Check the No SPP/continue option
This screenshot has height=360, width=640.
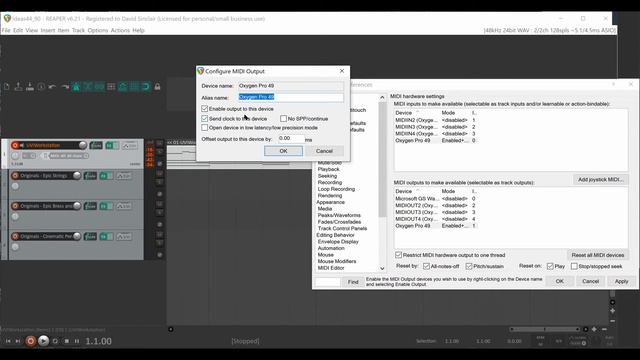283,118
